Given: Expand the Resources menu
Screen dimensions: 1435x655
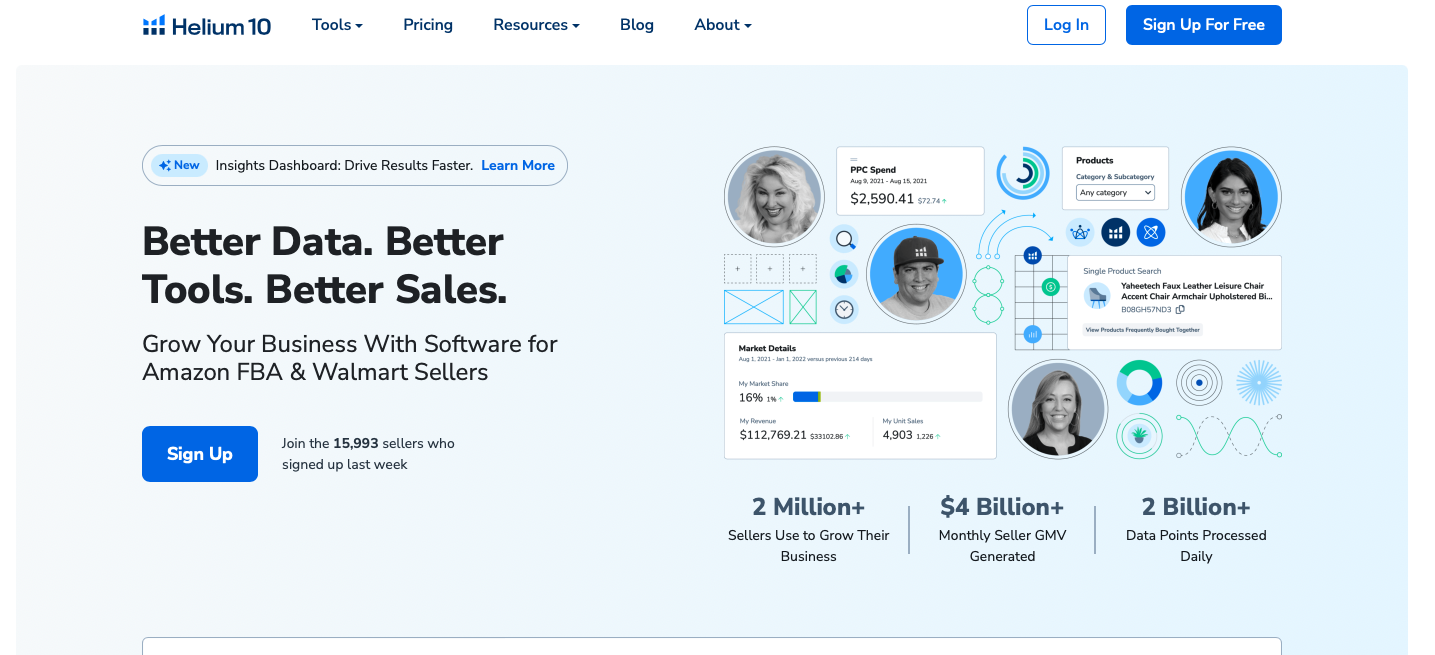Looking at the screenshot, I should coord(536,25).
